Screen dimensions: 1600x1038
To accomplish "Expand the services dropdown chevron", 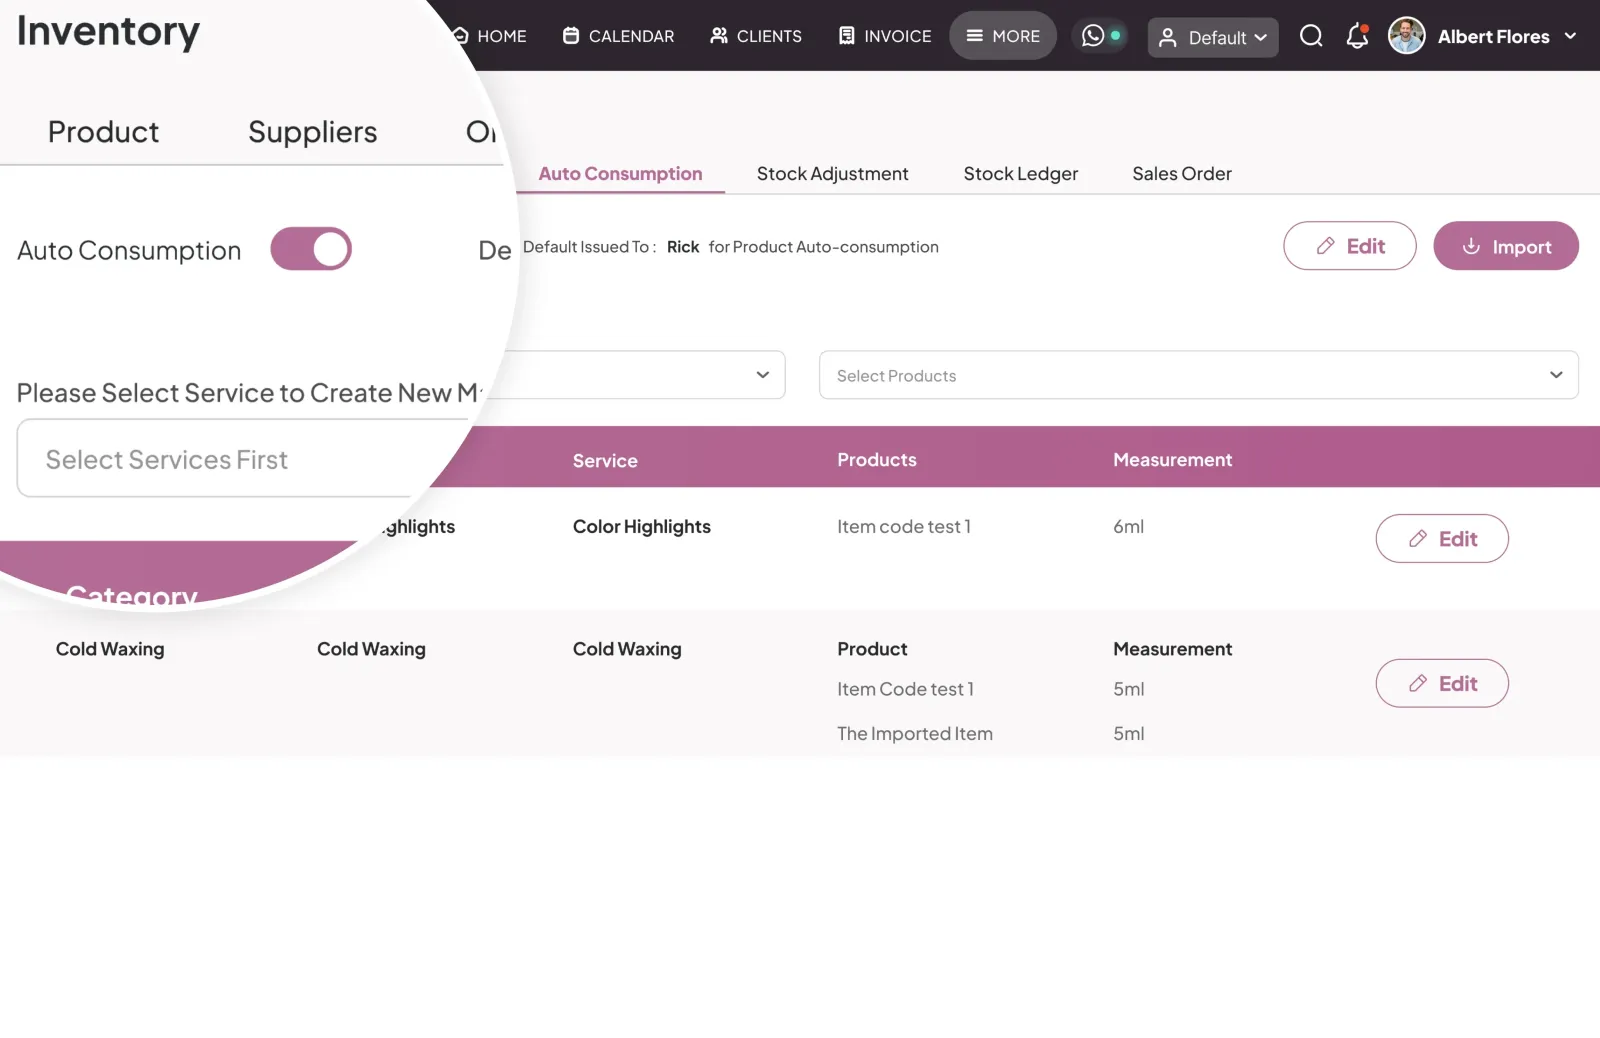I will pyautogui.click(x=763, y=375).
